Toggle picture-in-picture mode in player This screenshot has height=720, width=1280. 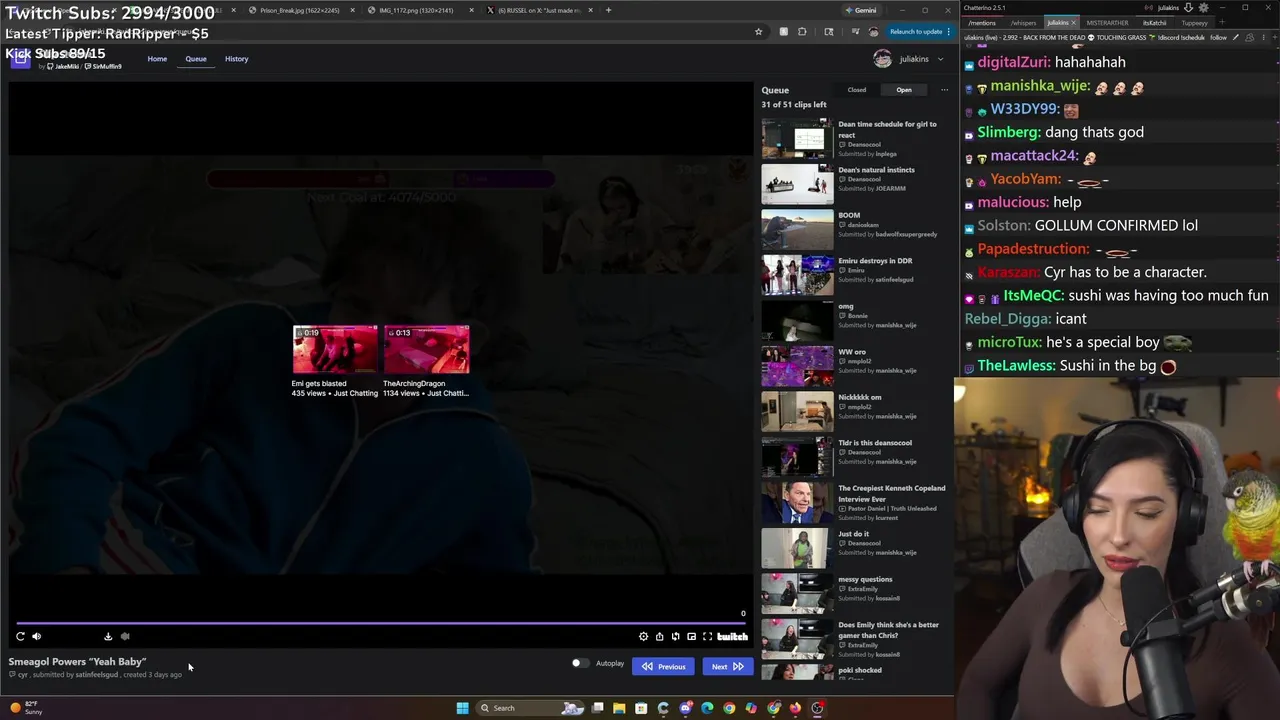pyautogui.click(x=691, y=636)
